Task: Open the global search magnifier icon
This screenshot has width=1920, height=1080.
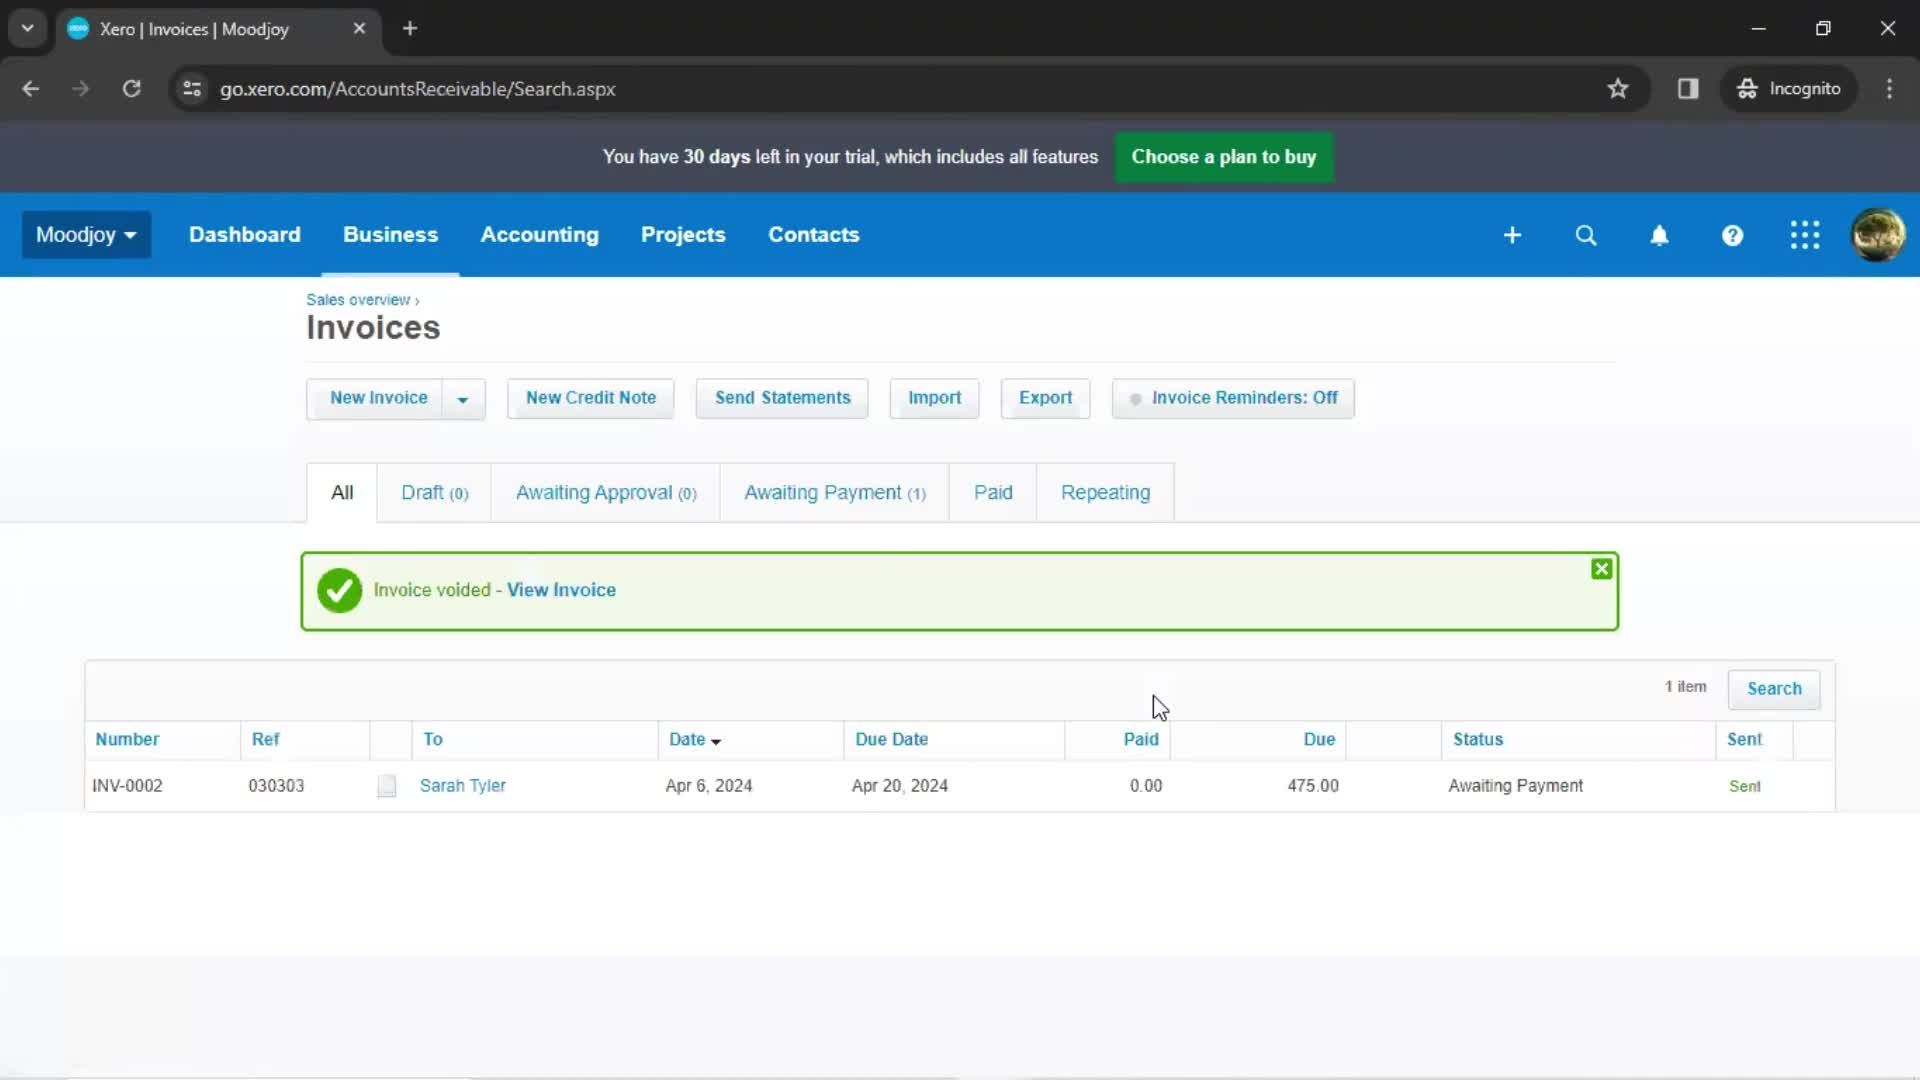Action: [1586, 235]
